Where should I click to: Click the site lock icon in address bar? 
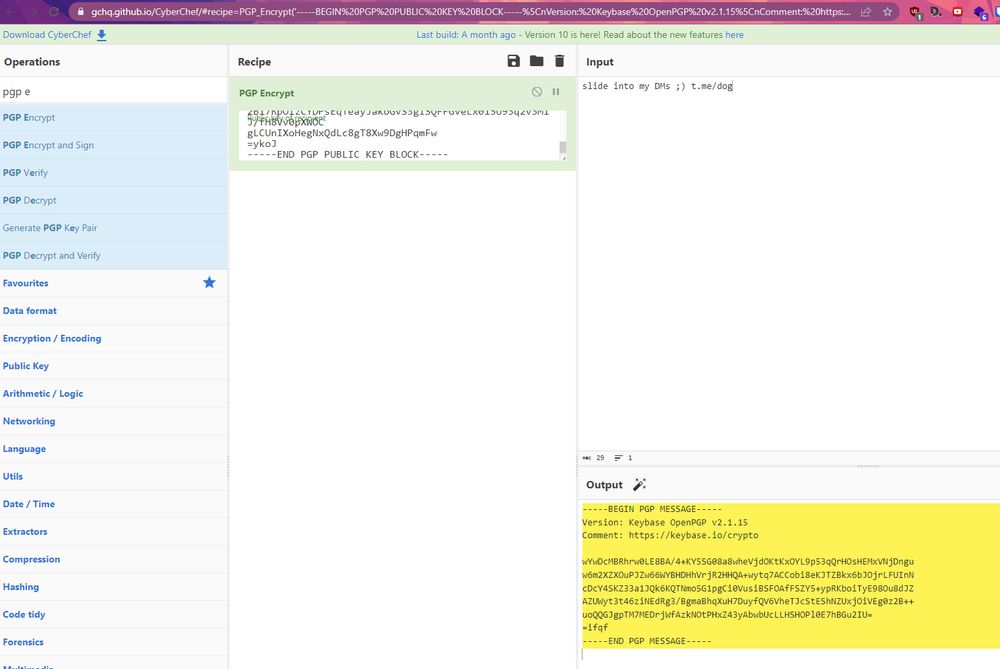pos(80,11)
